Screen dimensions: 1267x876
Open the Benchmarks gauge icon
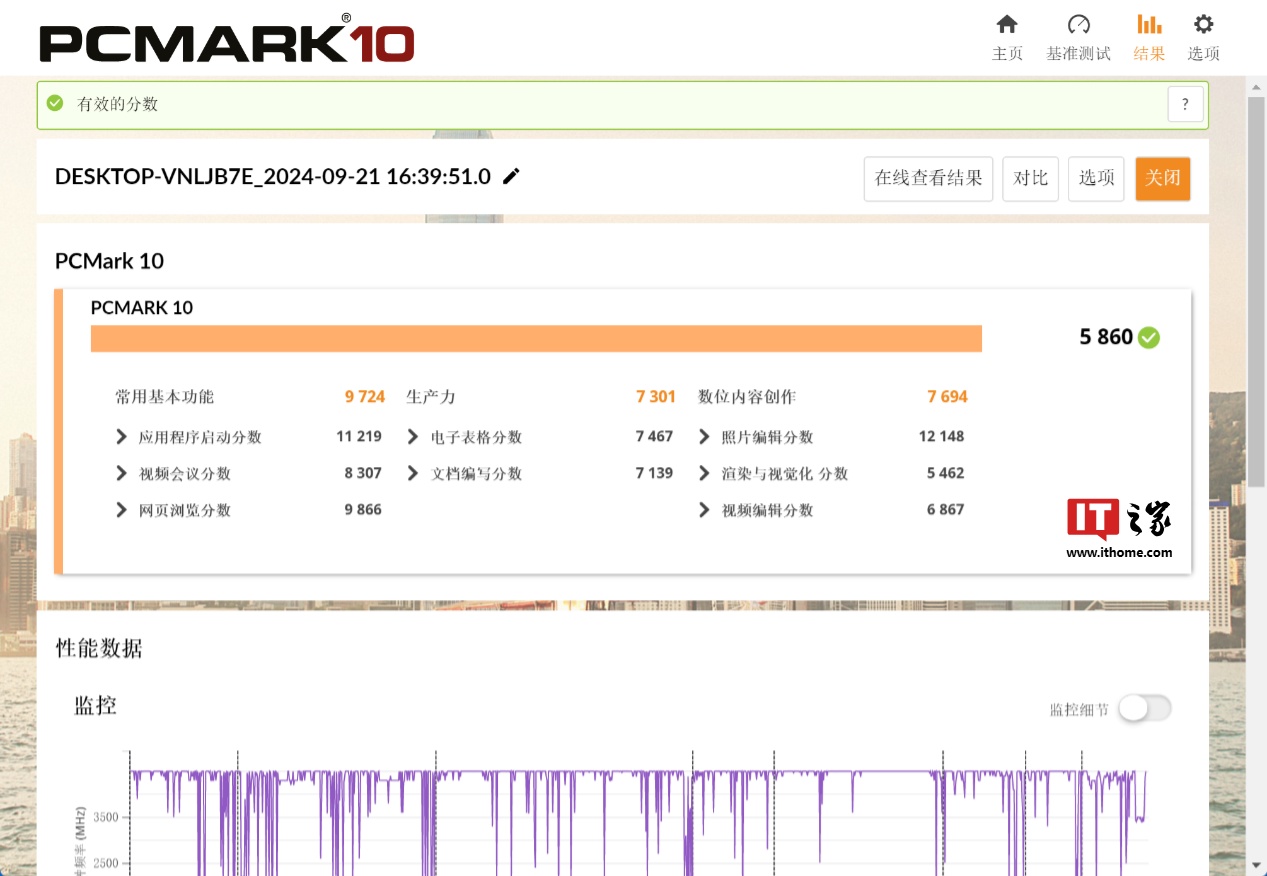coord(1078,25)
